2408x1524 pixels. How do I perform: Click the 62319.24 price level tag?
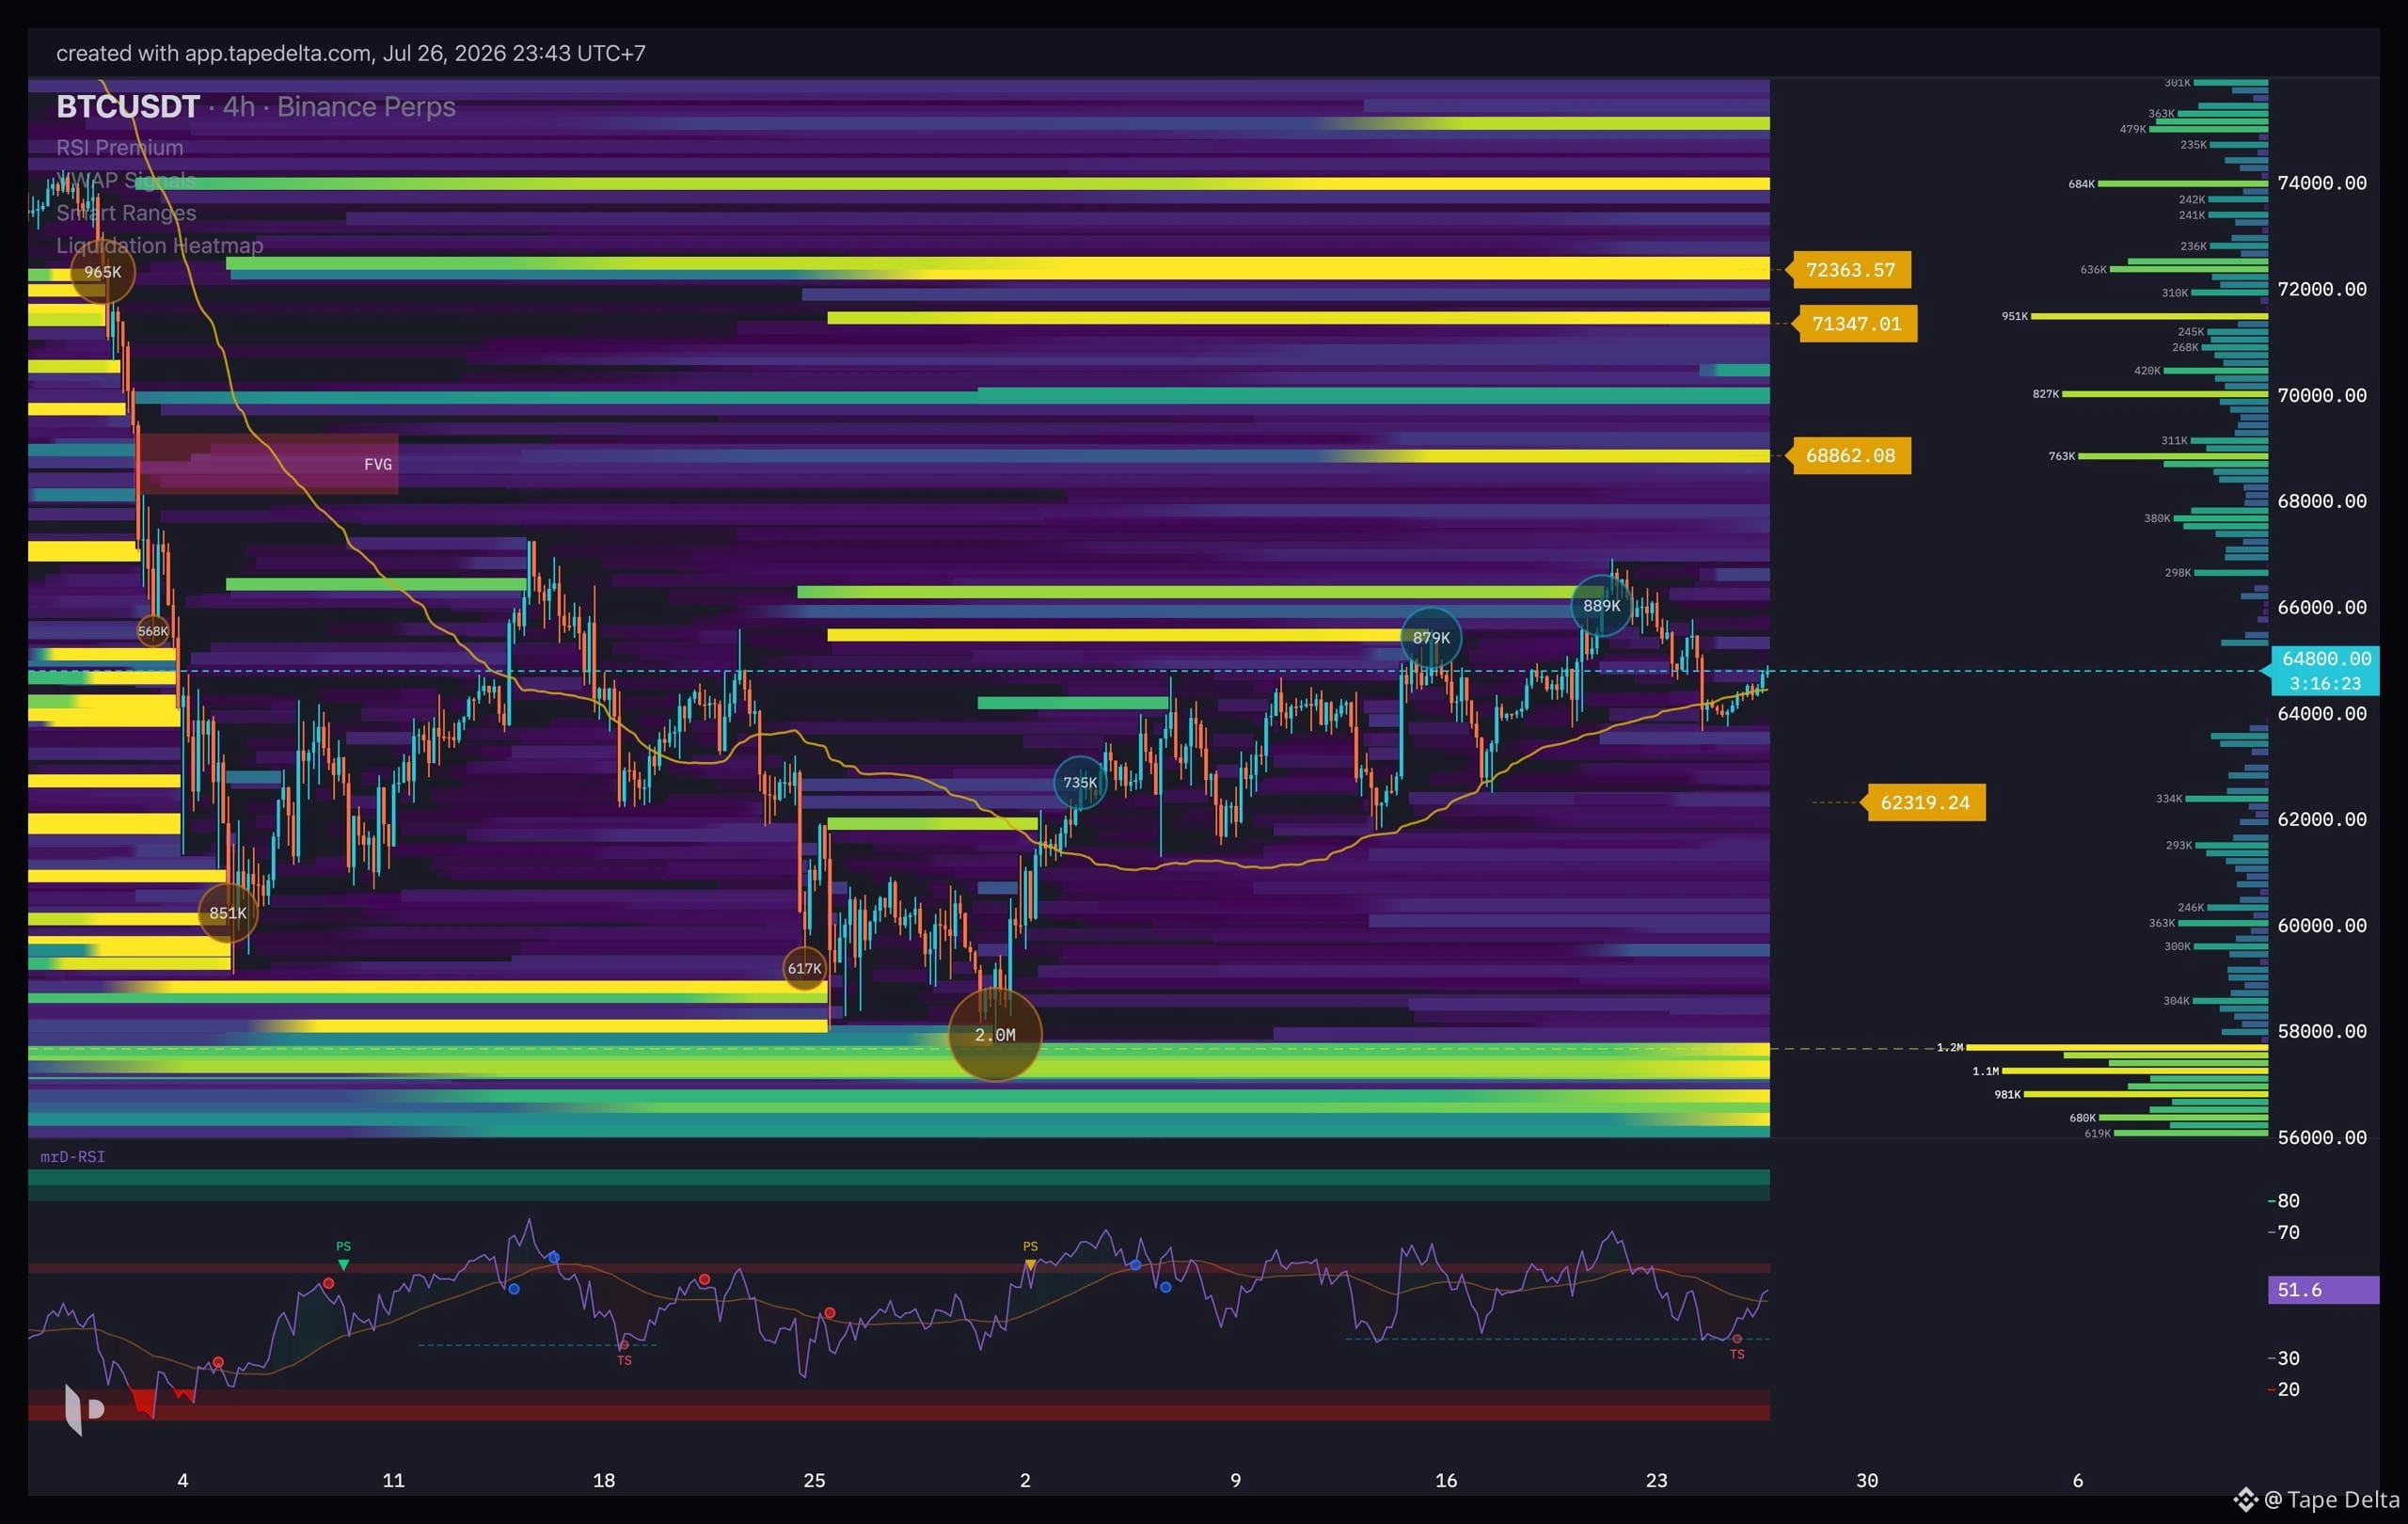click(1925, 803)
